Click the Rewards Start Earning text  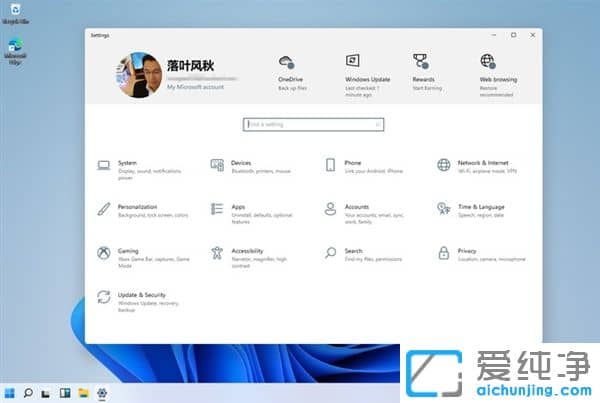pyautogui.click(x=427, y=88)
